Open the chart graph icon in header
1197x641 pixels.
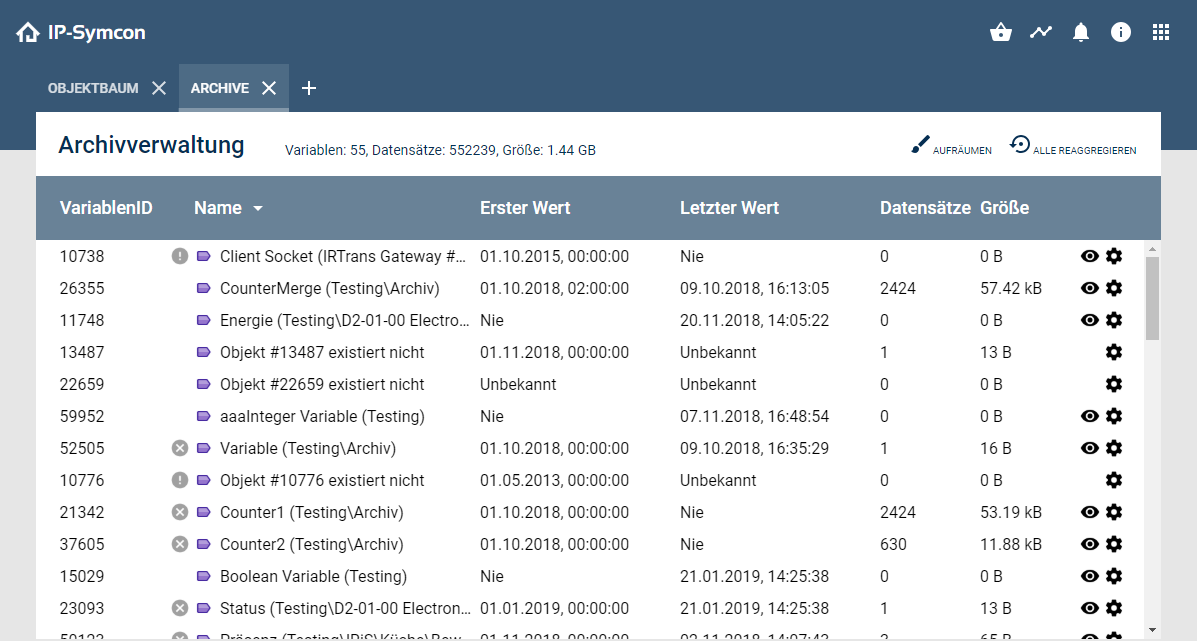click(x=1041, y=32)
